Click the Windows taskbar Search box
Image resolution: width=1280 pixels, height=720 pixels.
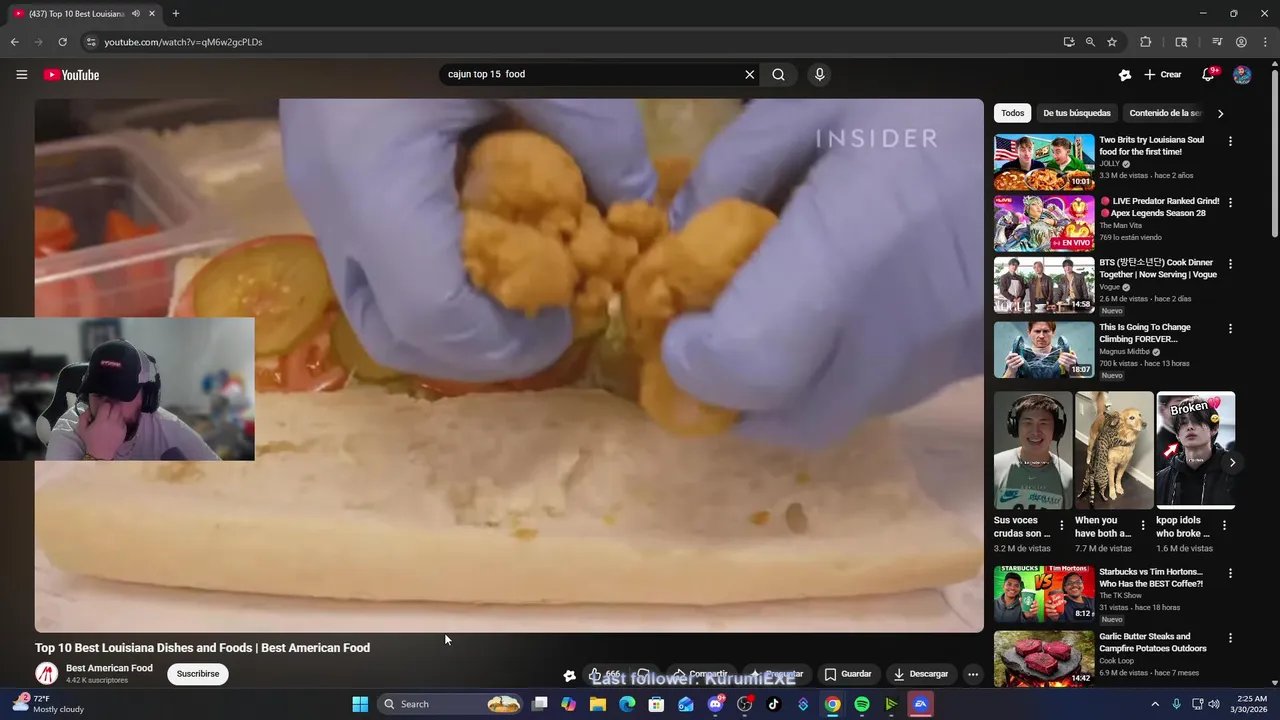(x=451, y=704)
